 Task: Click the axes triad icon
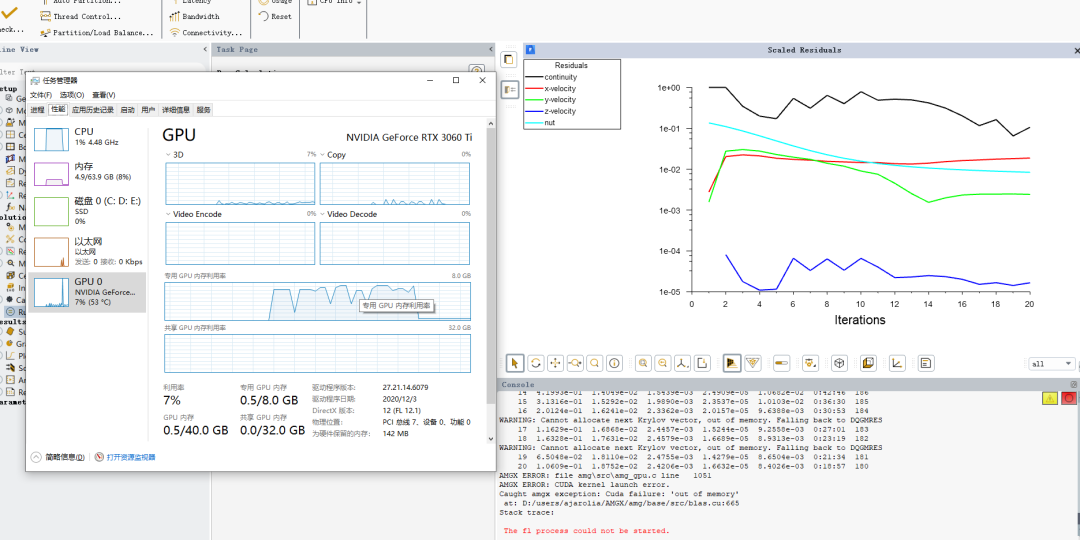click(x=897, y=363)
